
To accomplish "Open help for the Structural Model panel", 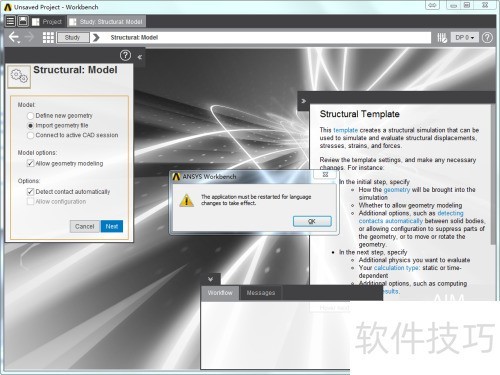I will pos(125,55).
